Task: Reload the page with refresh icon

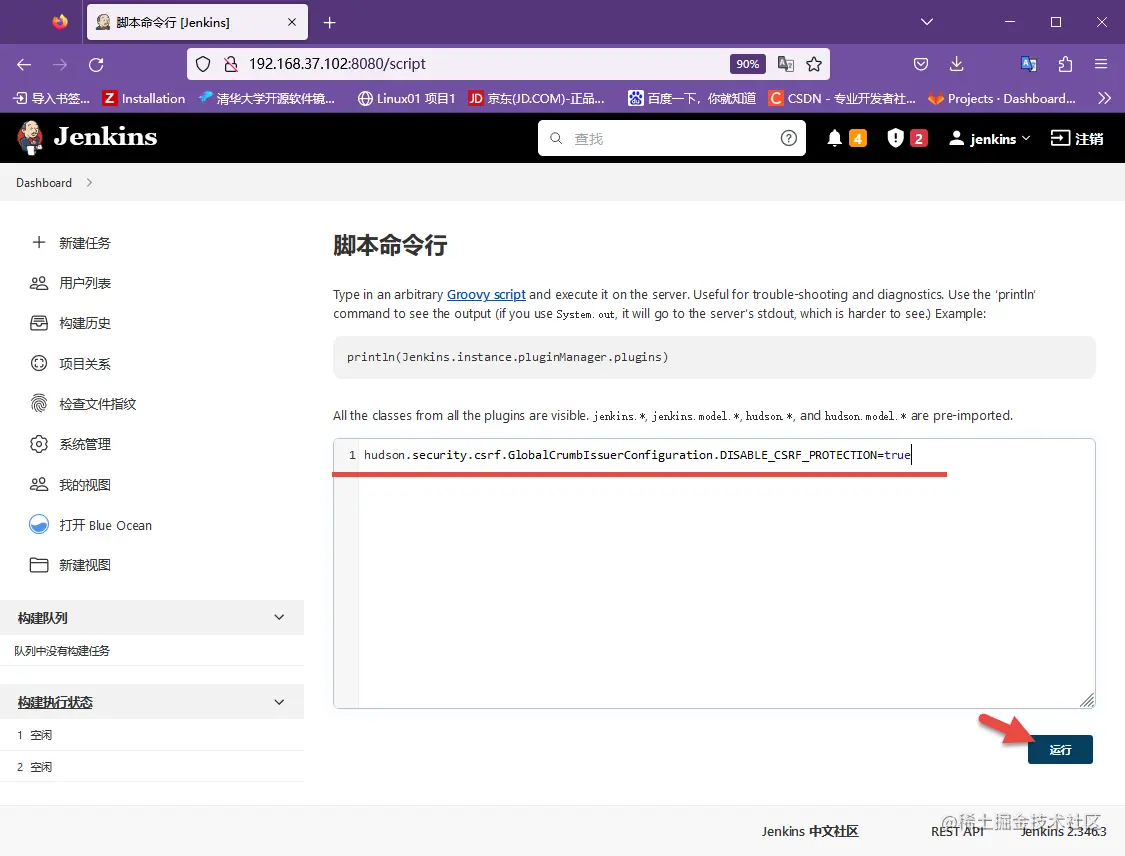Action: 96,65
